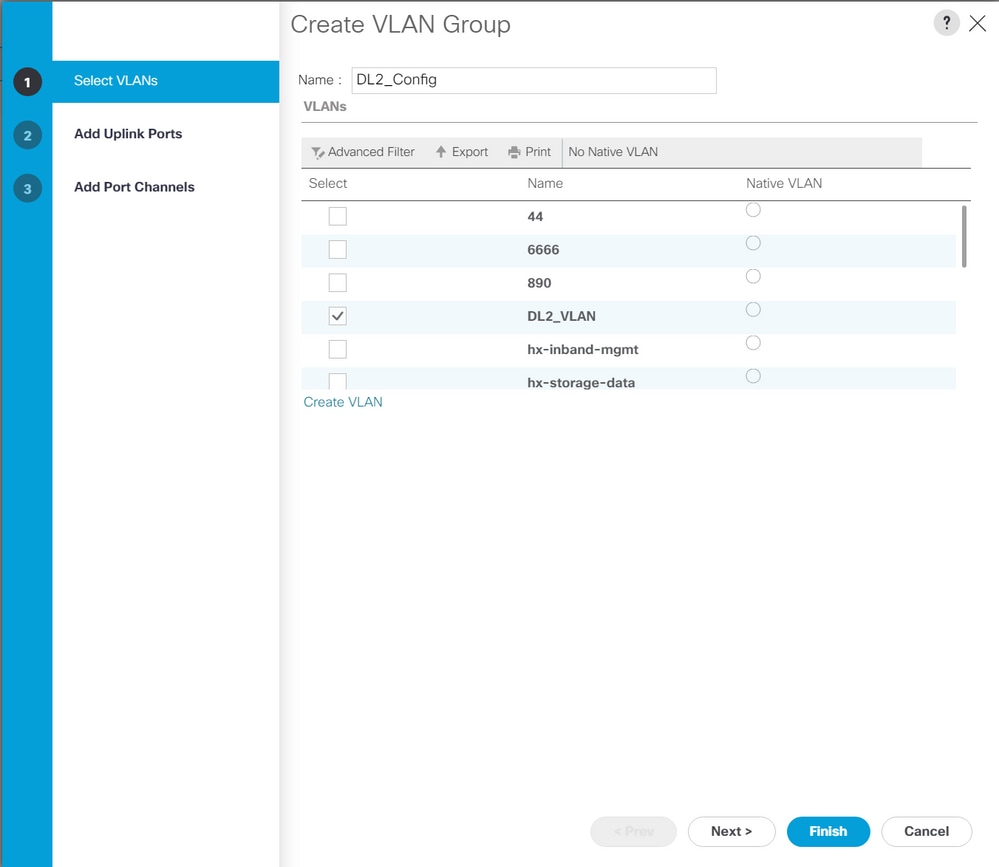Close the Create VLAN Group dialog
This screenshot has width=999, height=867.
[x=977, y=24]
